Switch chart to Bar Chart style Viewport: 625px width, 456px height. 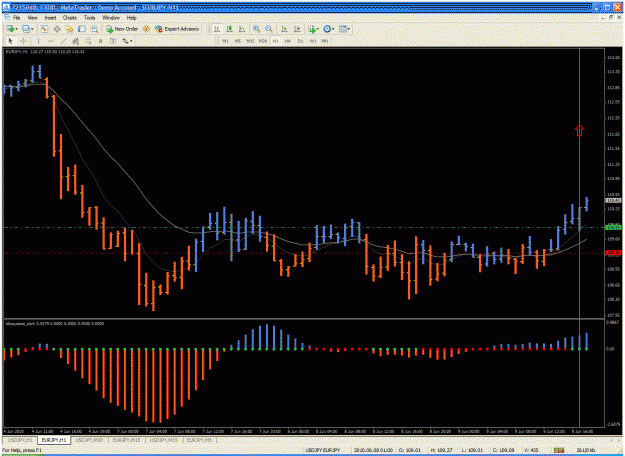click(x=217, y=29)
